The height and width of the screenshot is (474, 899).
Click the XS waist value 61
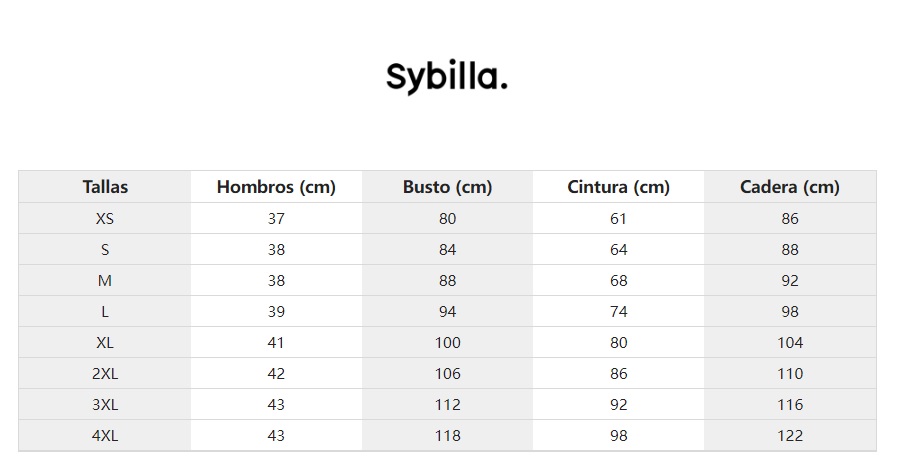pyautogui.click(x=618, y=218)
